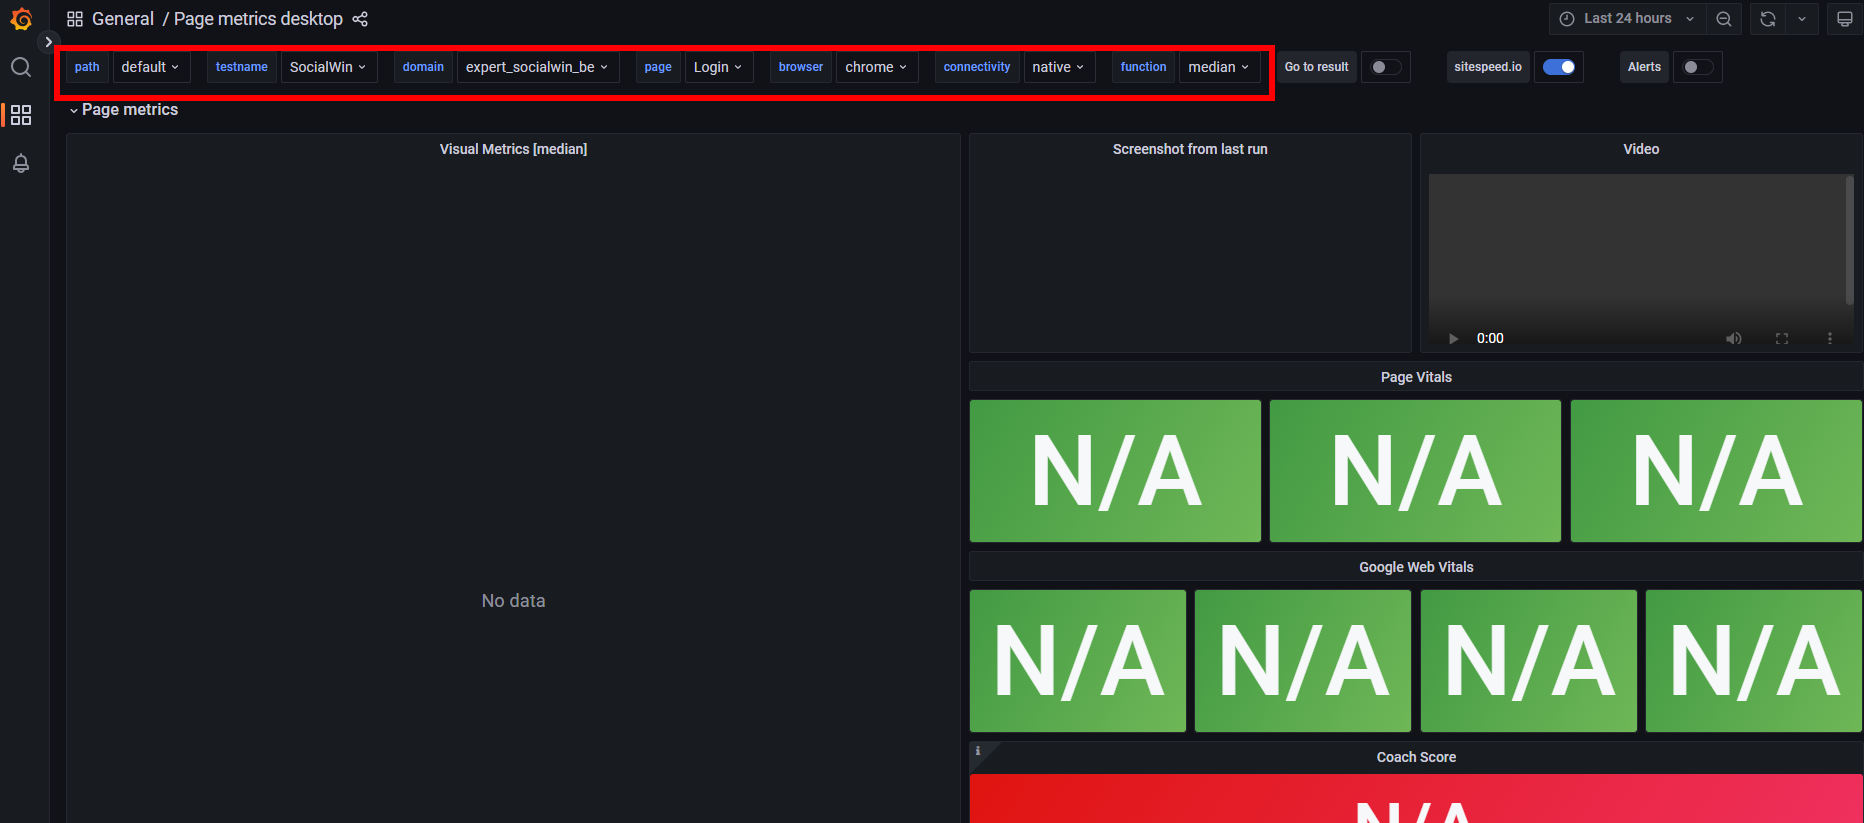Open the Page Vitals panel title
The width and height of the screenshot is (1864, 823).
point(1416,377)
